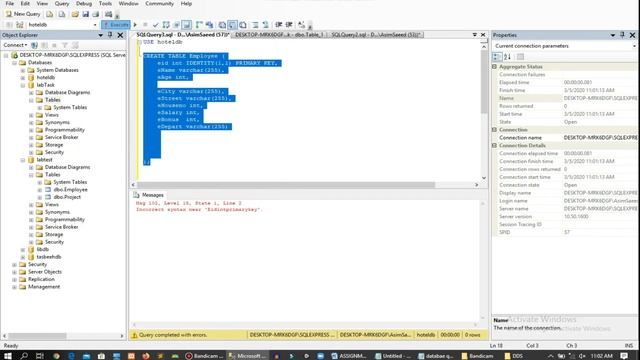Click the Object Explorer filter icon
Viewport: 640px width, 360px height.
(64, 45)
